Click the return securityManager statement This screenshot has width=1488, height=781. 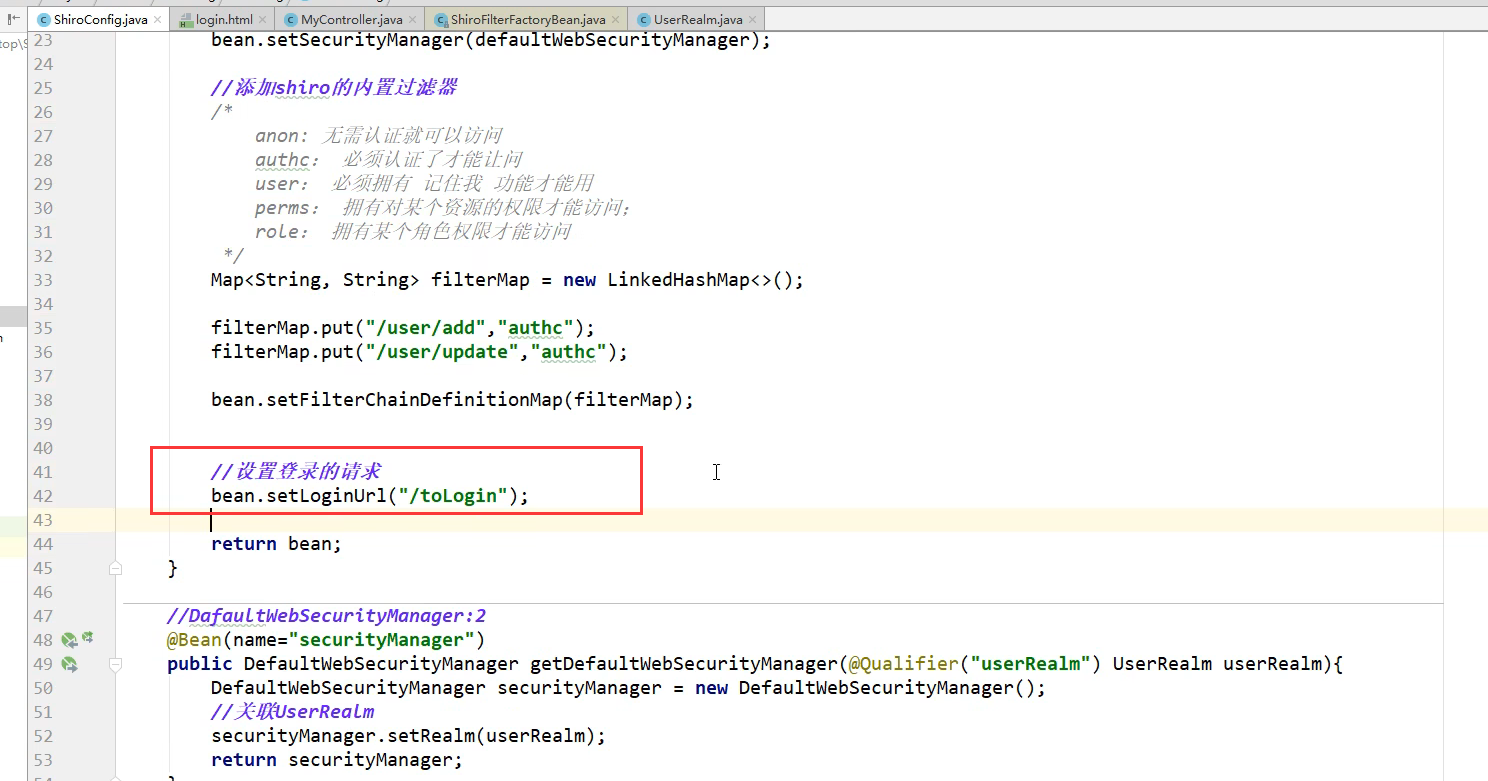(337, 760)
